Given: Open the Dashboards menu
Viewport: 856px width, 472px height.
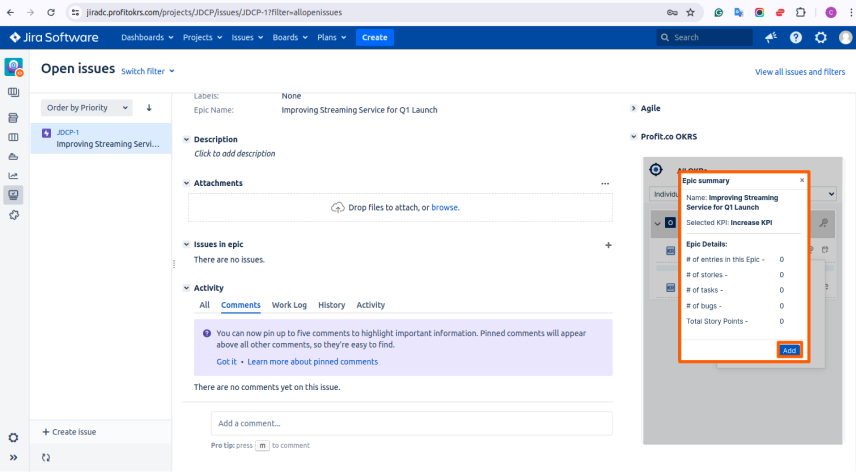Looking at the screenshot, I should [147, 37].
